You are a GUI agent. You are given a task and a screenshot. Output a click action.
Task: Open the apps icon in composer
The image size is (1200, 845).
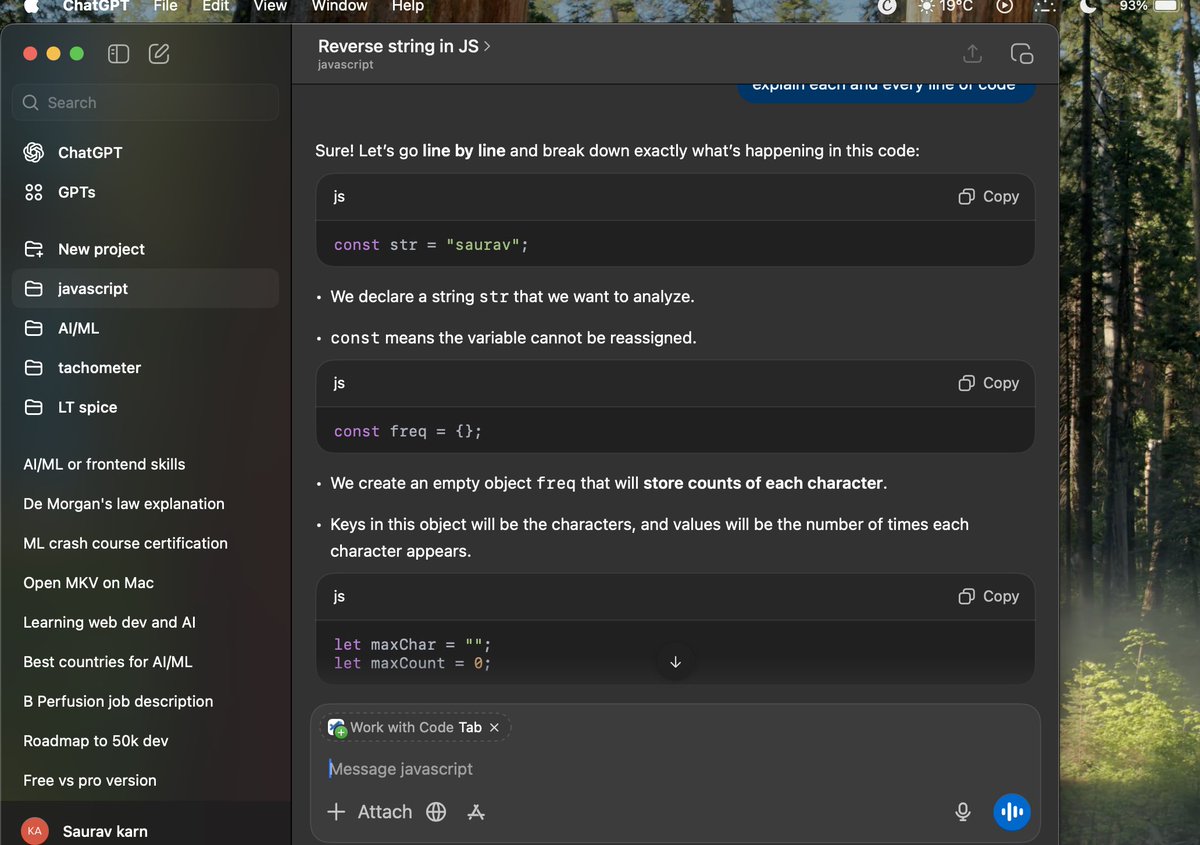476,812
